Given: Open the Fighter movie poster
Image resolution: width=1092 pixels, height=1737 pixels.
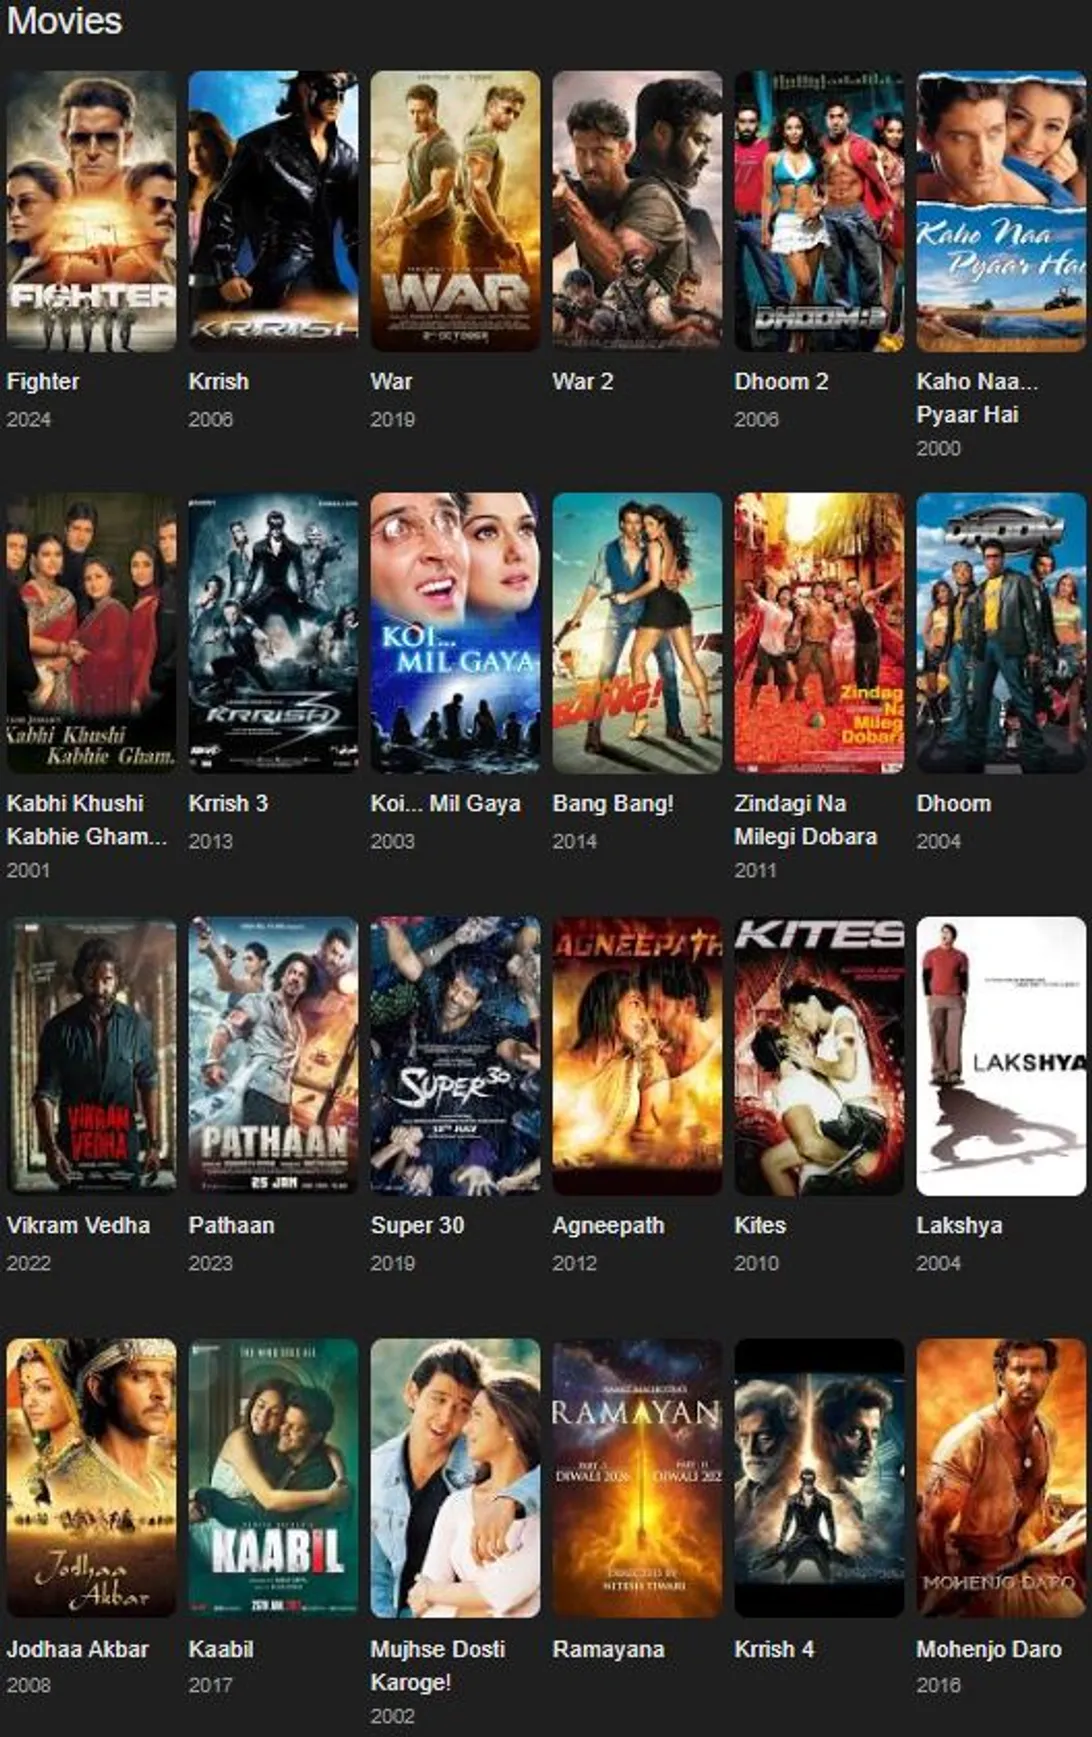Looking at the screenshot, I should click(x=91, y=211).
